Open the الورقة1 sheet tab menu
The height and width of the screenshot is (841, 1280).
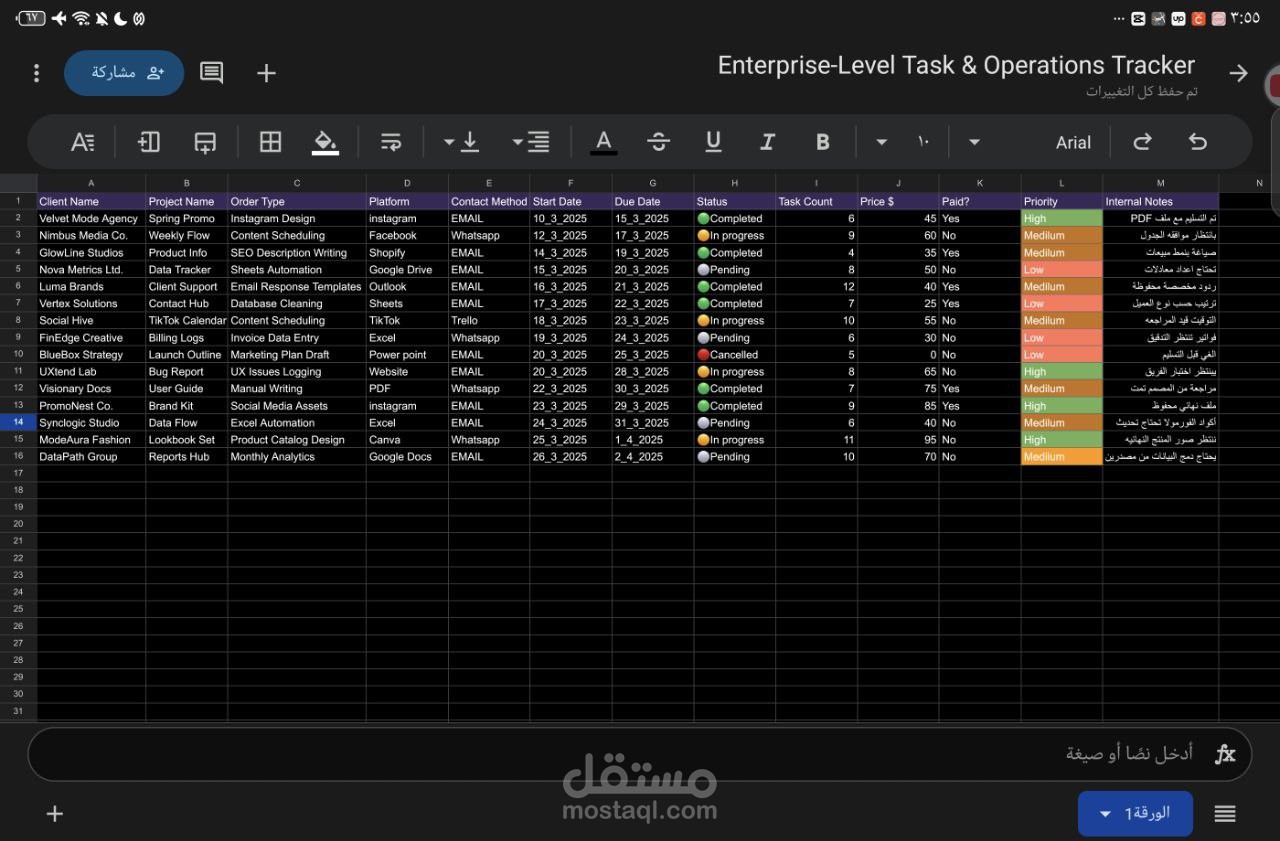[1135, 814]
